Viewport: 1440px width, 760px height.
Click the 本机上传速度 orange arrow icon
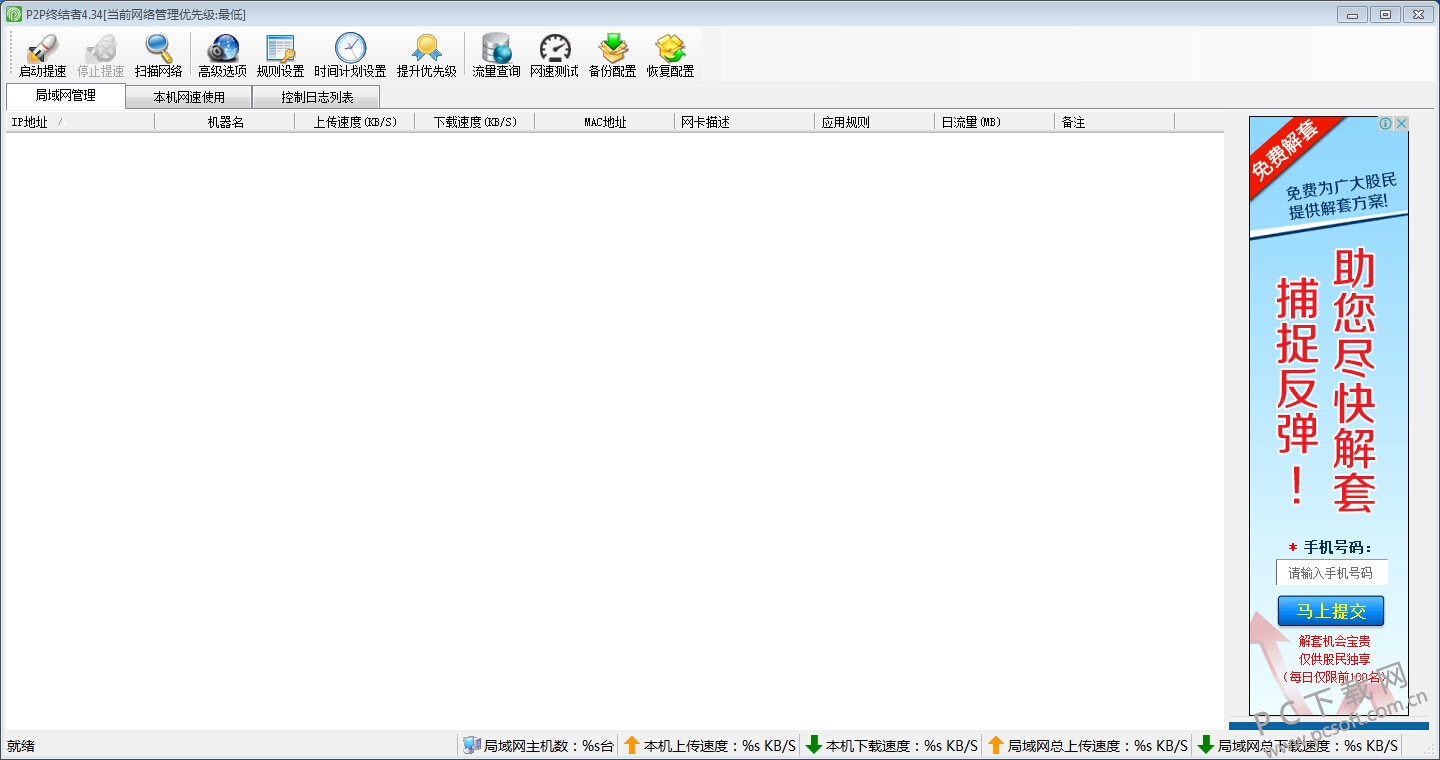pyautogui.click(x=631, y=745)
